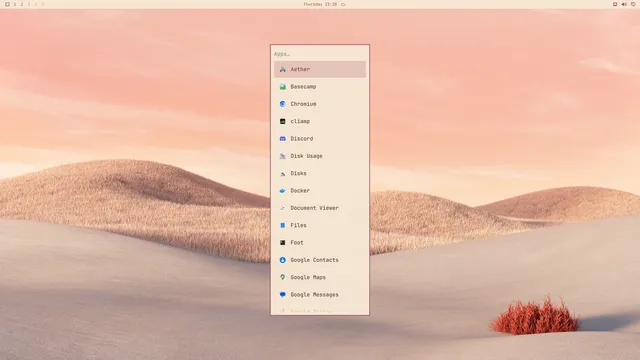Switch to workspace 1
This screenshot has width=640, height=360.
[x=15, y=4]
